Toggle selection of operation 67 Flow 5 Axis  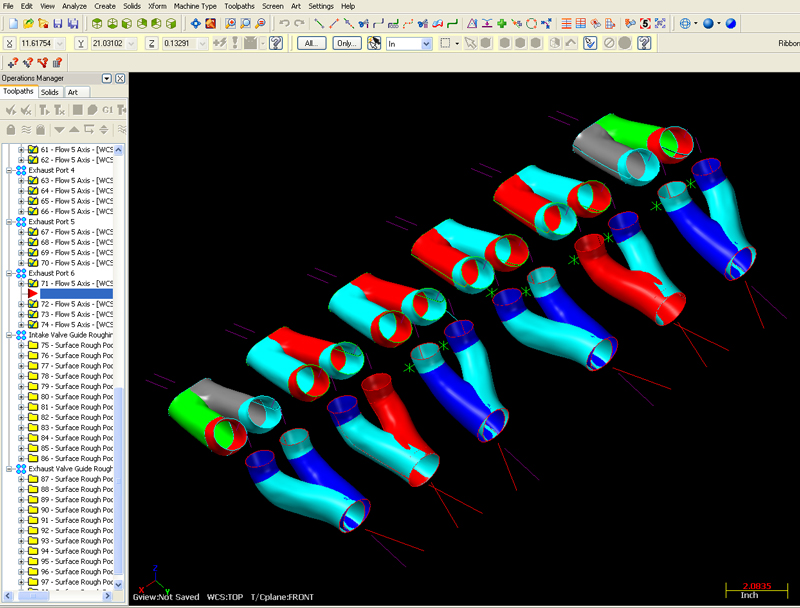pyautogui.click(x=33, y=232)
